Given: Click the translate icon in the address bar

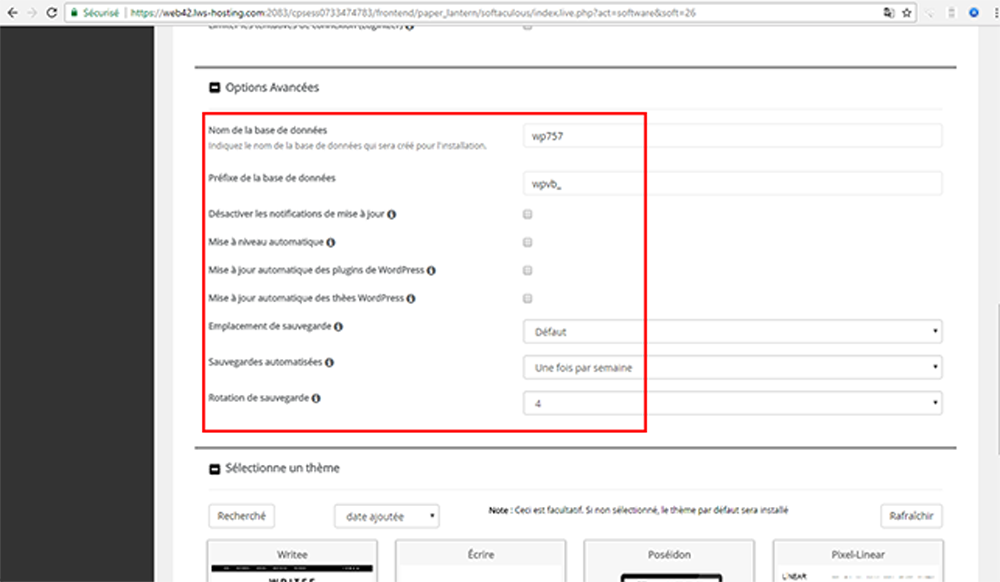Looking at the screenshot, I should pos(888,13).
